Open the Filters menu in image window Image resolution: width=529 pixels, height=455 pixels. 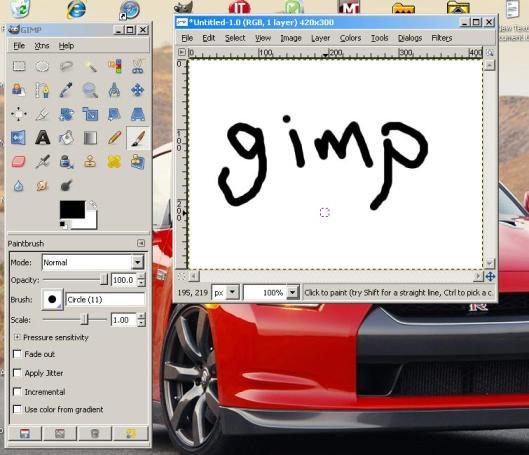pyautogui.click(x=442, y=38)
